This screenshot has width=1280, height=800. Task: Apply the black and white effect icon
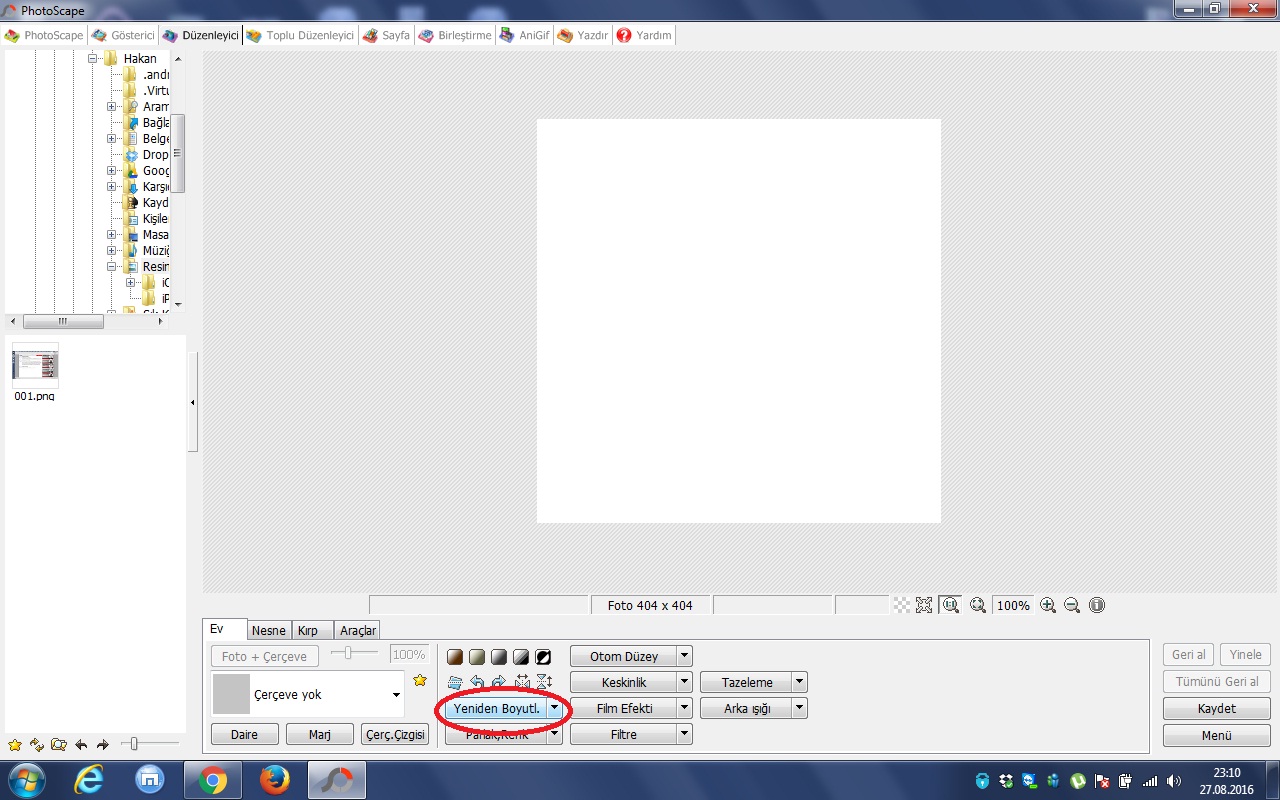click(521, 657)
